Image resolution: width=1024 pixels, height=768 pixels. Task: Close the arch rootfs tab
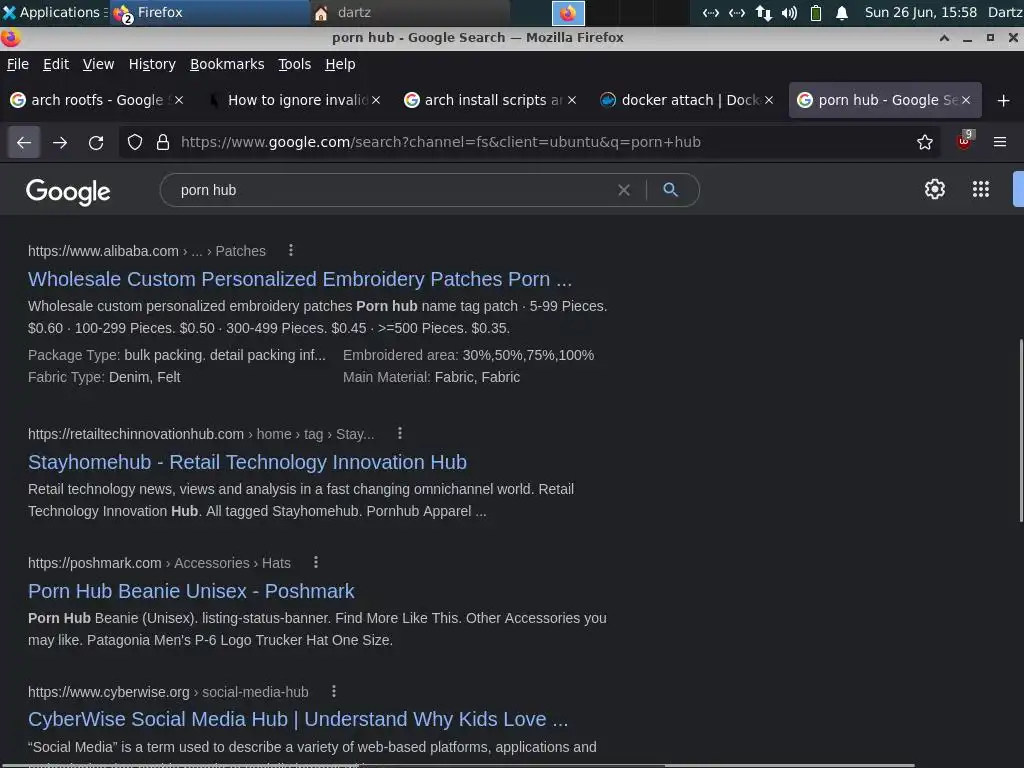(x=179, y=100)
